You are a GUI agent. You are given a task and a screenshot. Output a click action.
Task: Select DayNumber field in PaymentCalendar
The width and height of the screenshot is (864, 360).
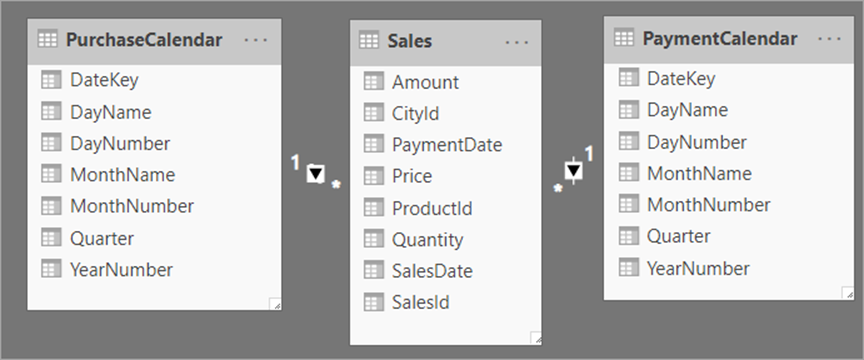click(x=729, y=142)
